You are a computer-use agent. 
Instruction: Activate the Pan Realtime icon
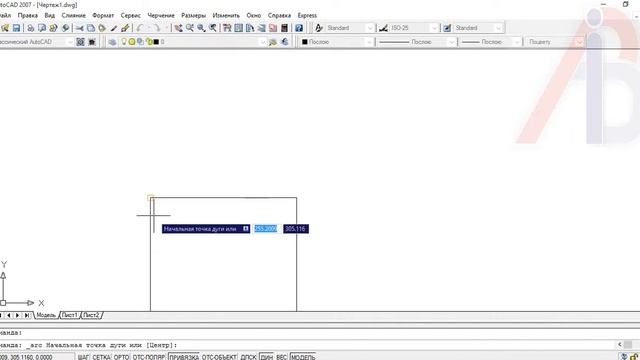click(178, 28)
